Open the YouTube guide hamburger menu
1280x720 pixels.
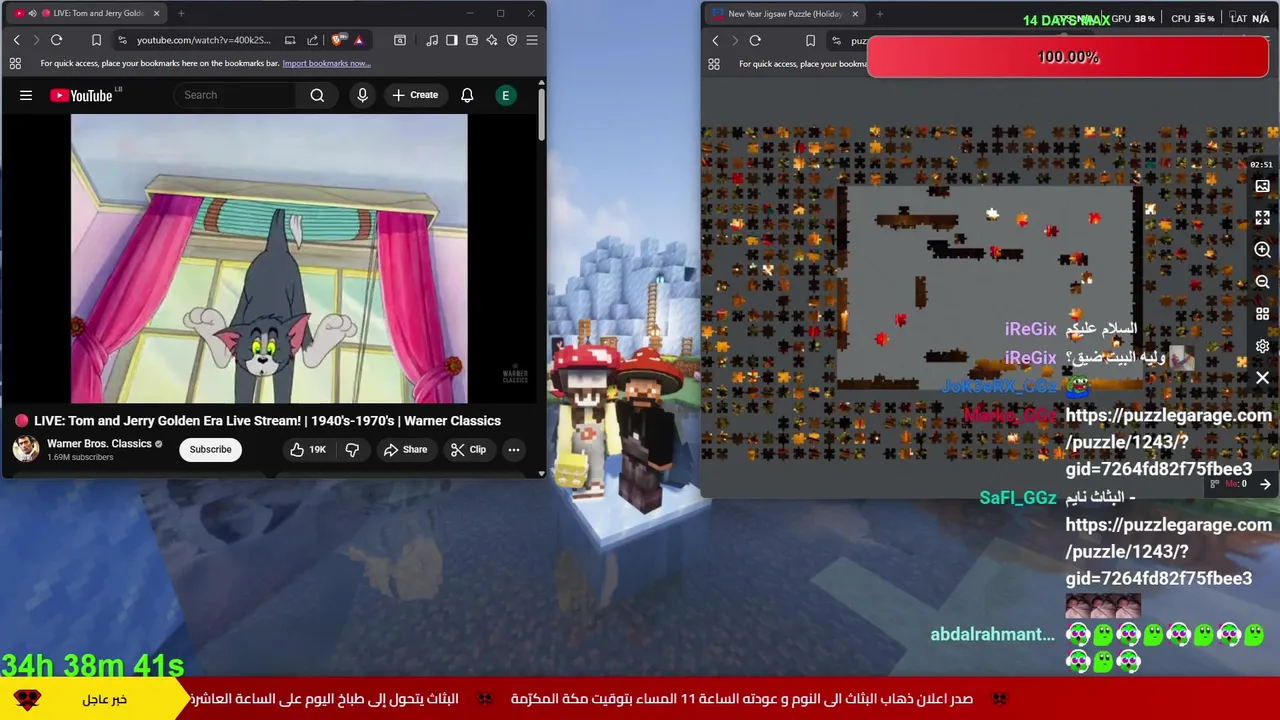(26, 95)
